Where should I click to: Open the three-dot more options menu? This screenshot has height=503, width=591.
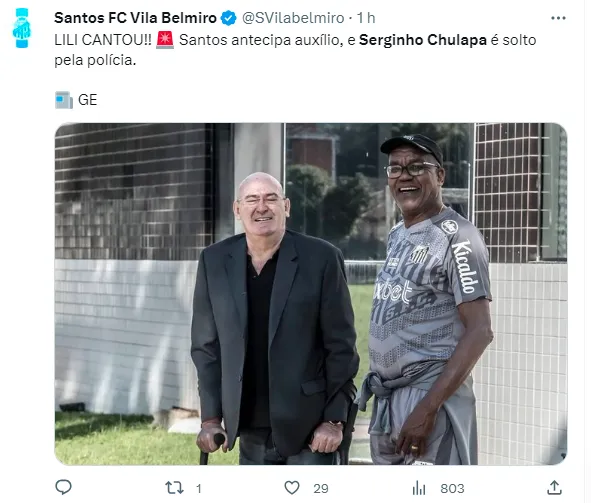(558, 18)
